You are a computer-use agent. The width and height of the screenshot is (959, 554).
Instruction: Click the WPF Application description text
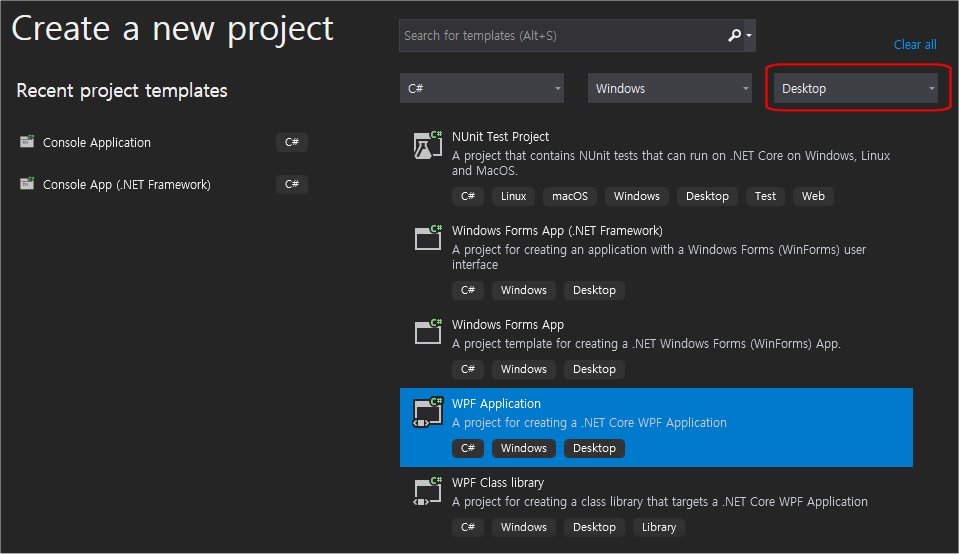[x=589, y=423]
